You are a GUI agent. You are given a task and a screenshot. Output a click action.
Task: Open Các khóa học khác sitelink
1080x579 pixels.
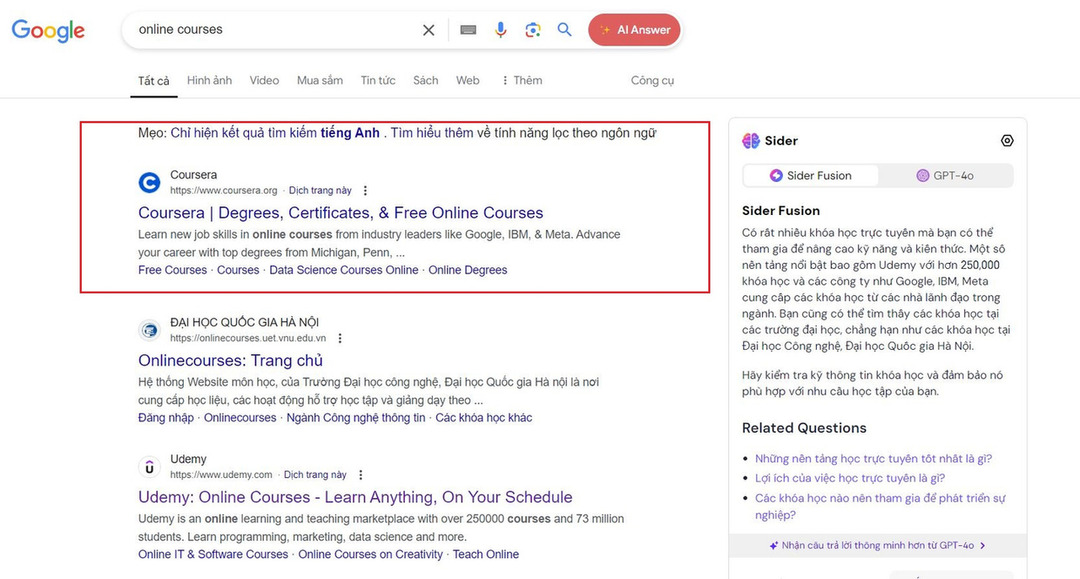[x=484, y=417]
